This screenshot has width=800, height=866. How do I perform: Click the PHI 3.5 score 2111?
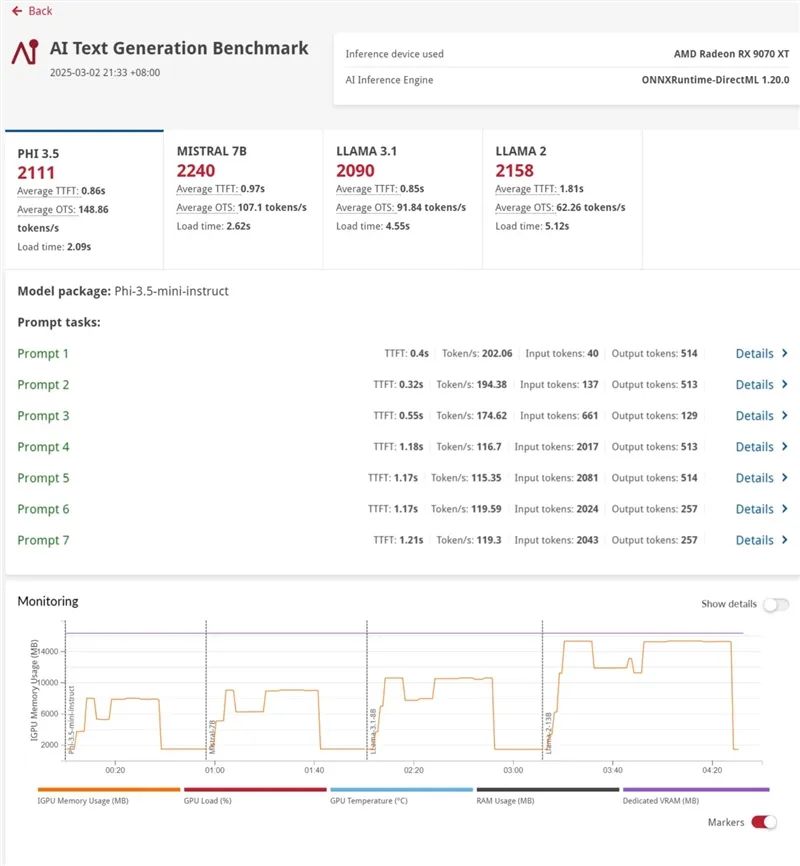pos(36,173)
